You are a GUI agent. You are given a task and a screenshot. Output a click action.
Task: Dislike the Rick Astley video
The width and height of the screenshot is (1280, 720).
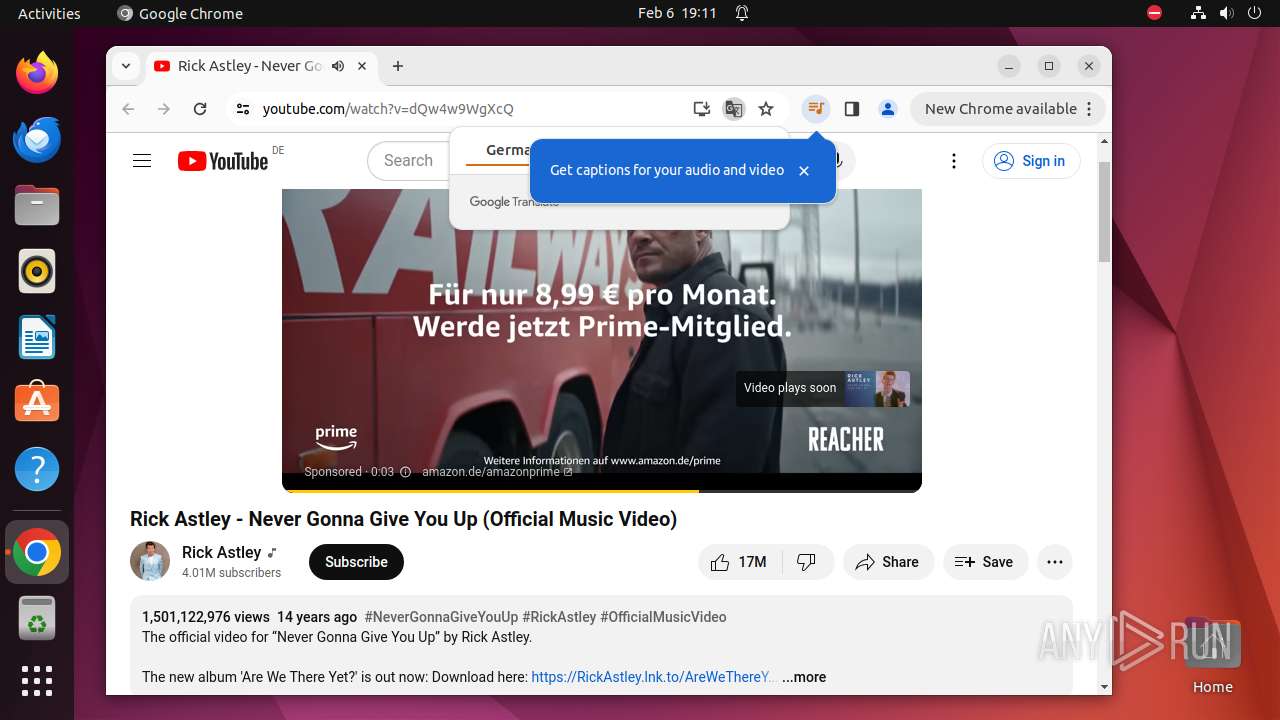click(x=807, y=562)
